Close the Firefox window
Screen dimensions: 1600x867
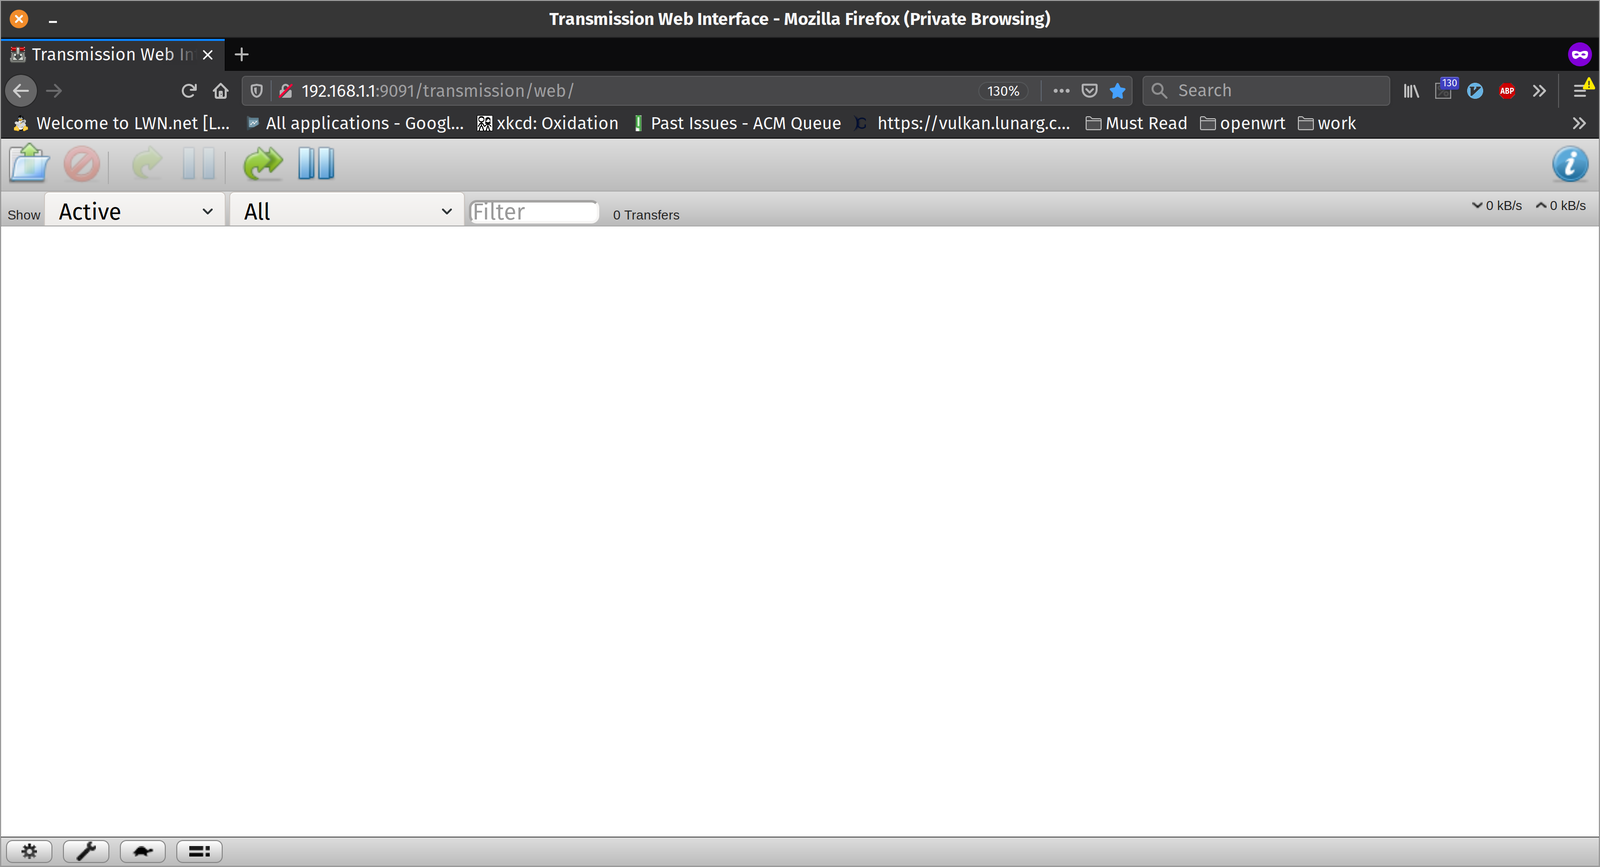pyautogui.click(x=19, y=19)
